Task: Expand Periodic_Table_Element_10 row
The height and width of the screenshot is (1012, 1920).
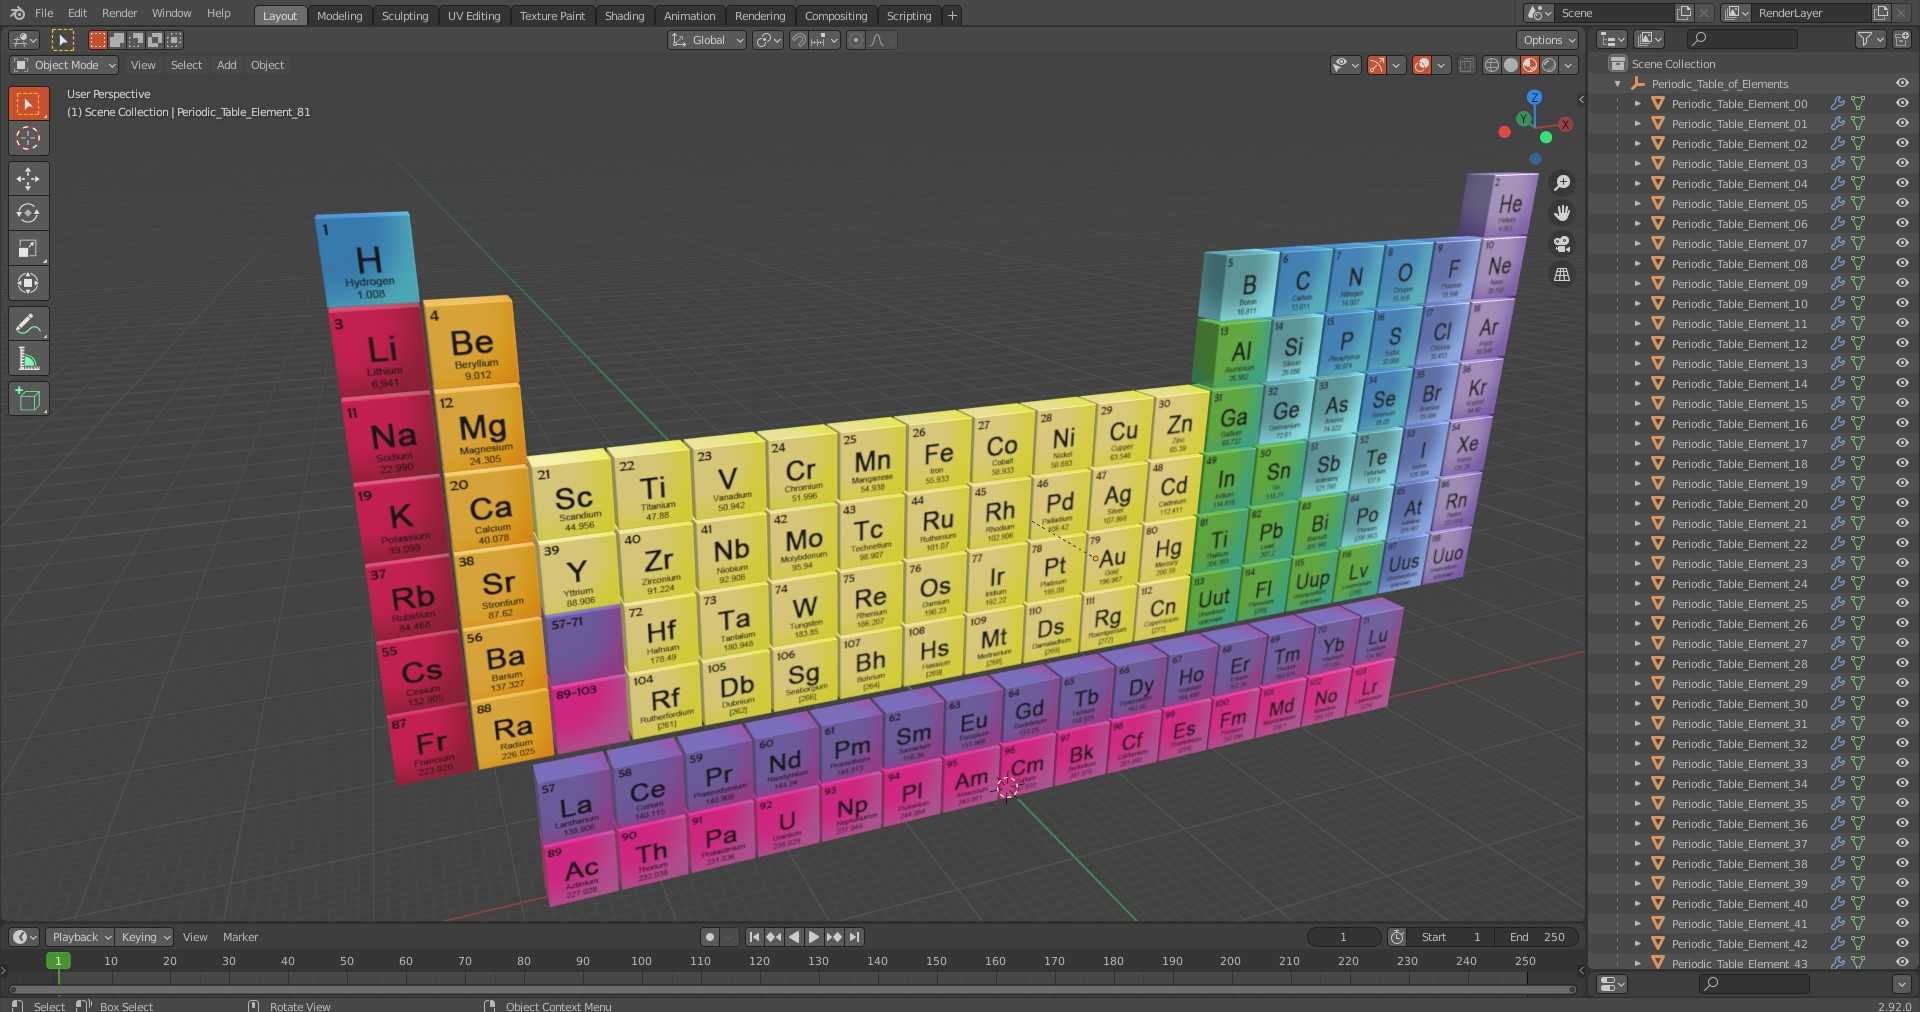Action: click(1638, 304)
